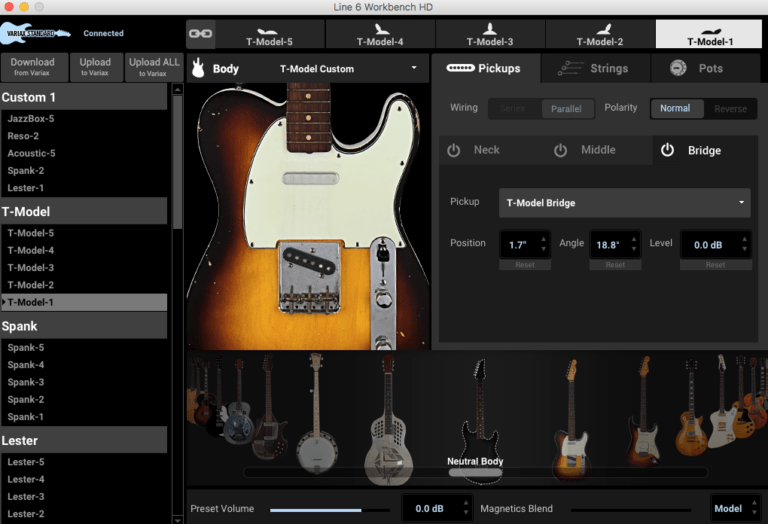Toggle the Middle pickup power button

(560, 150)
